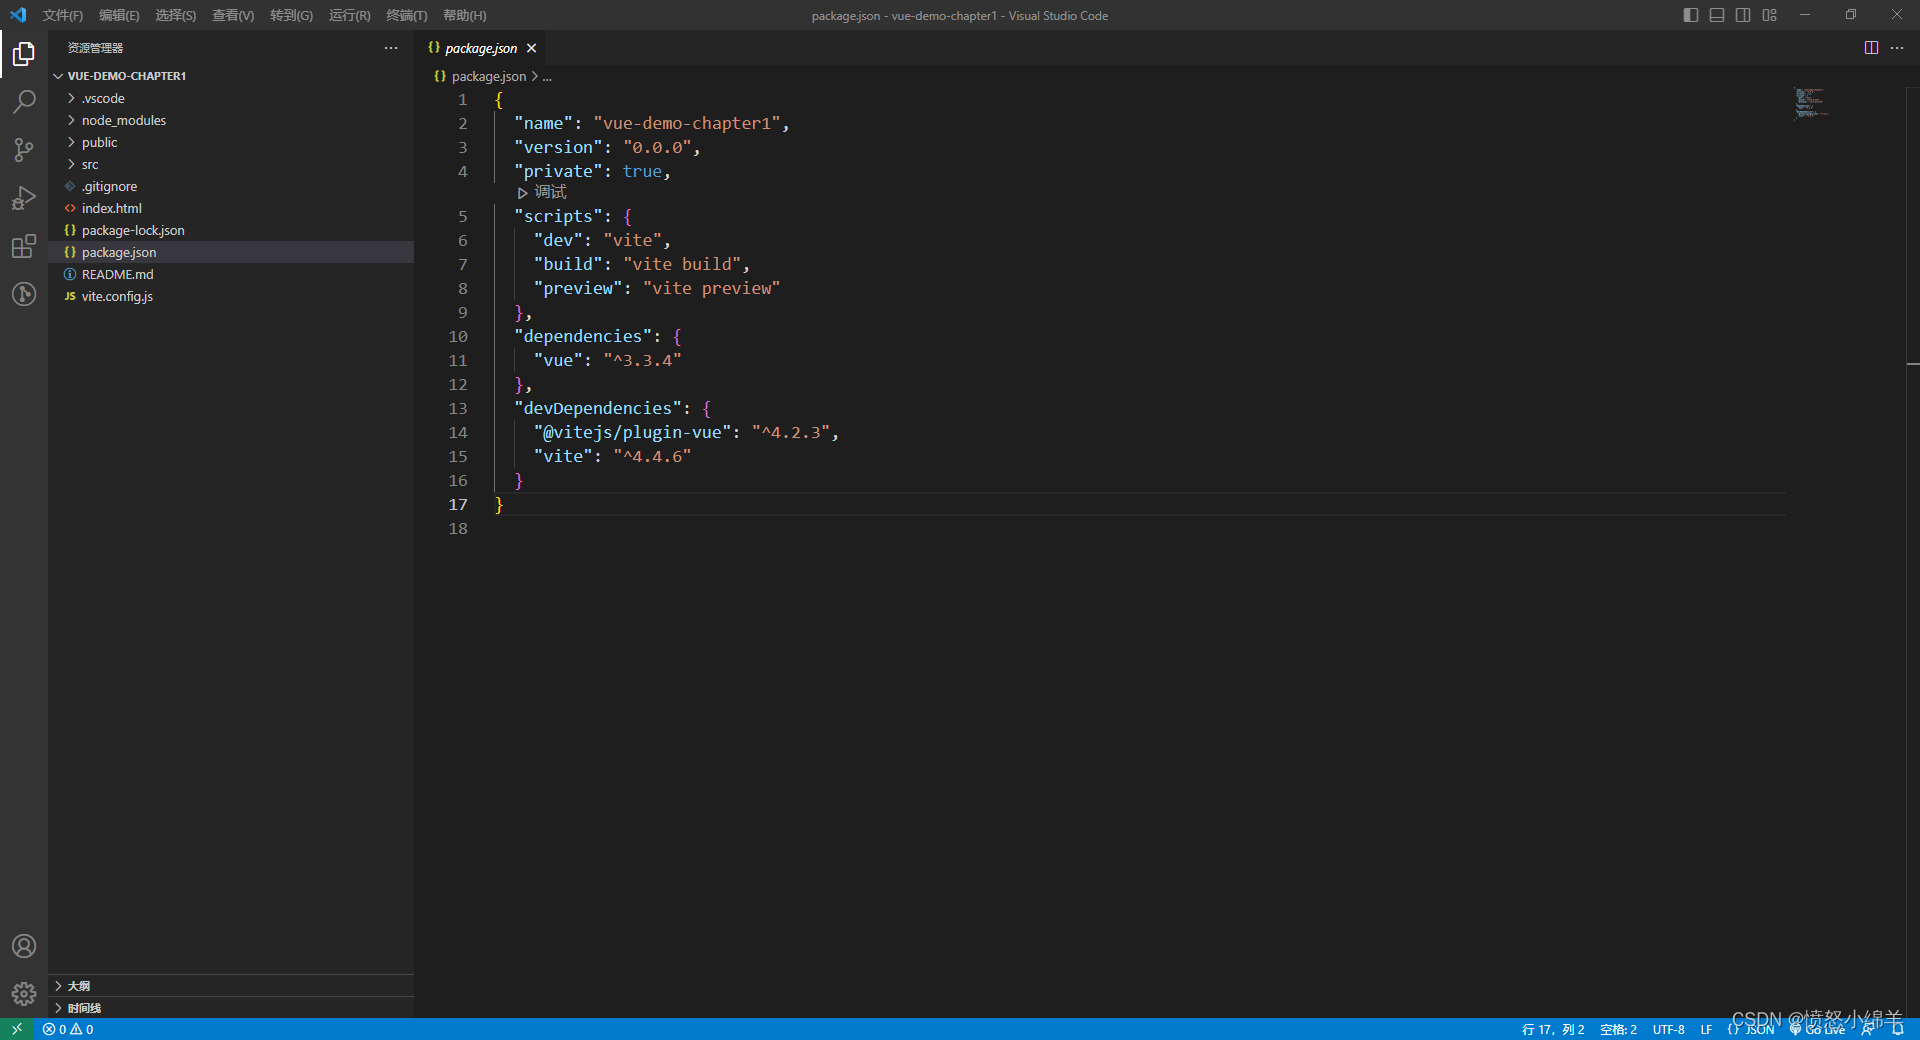Open the 查看(V) menu
This screenshot has width=1920, height=1040.
pos(233,15)
